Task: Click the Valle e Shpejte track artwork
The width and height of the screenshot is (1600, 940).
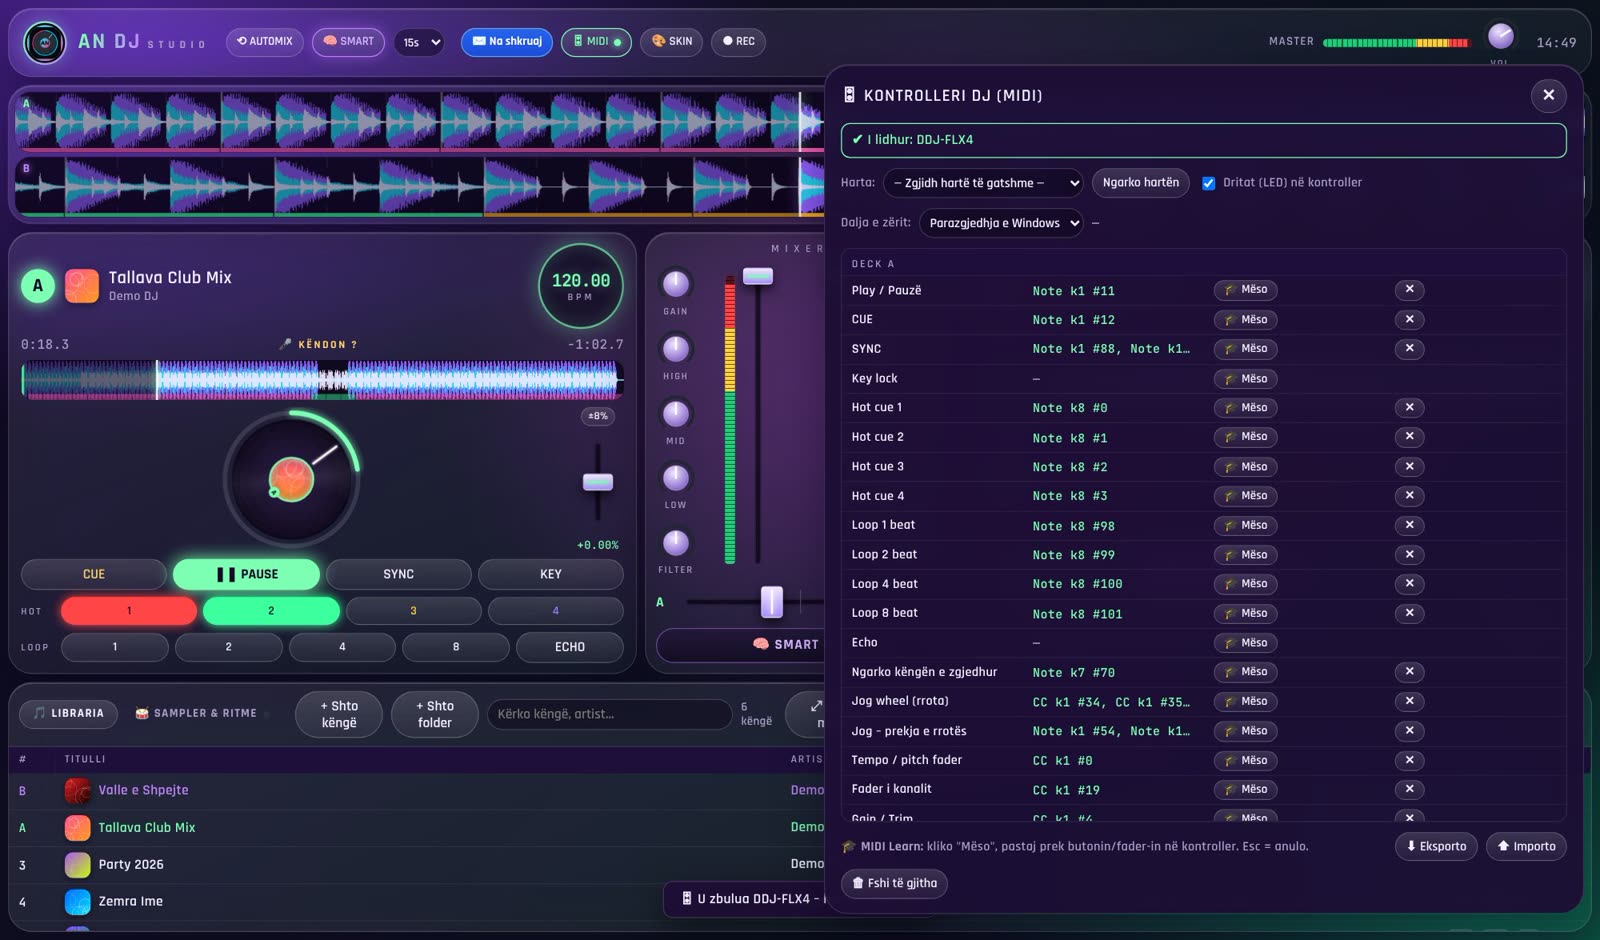Action: pyautogui.click(x=77, y=791)
